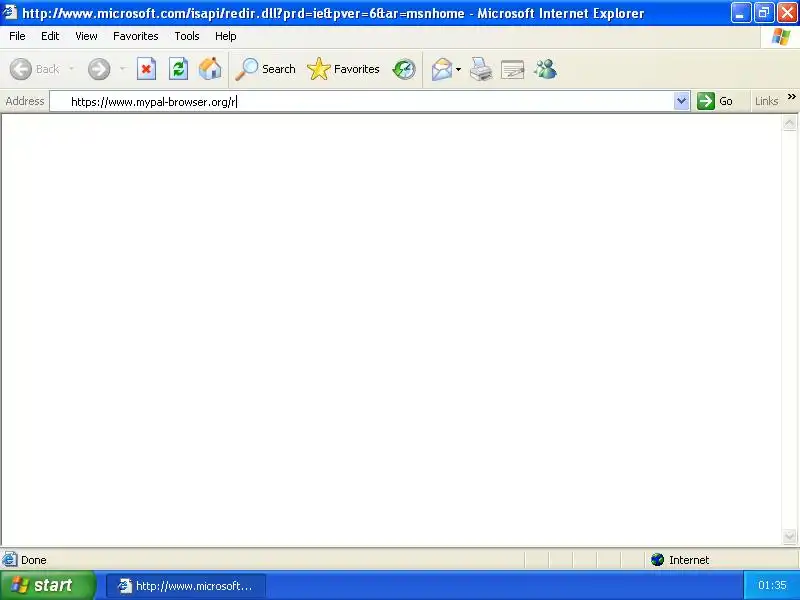Open the Favorites star button
Screen dimensions: 800x600
pos(343,69)
